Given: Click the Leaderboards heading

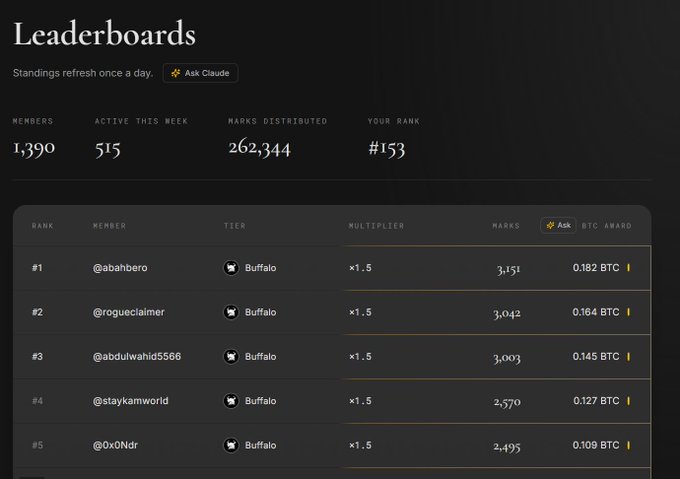Looking at the screenshot, I should tap(105, 34).
